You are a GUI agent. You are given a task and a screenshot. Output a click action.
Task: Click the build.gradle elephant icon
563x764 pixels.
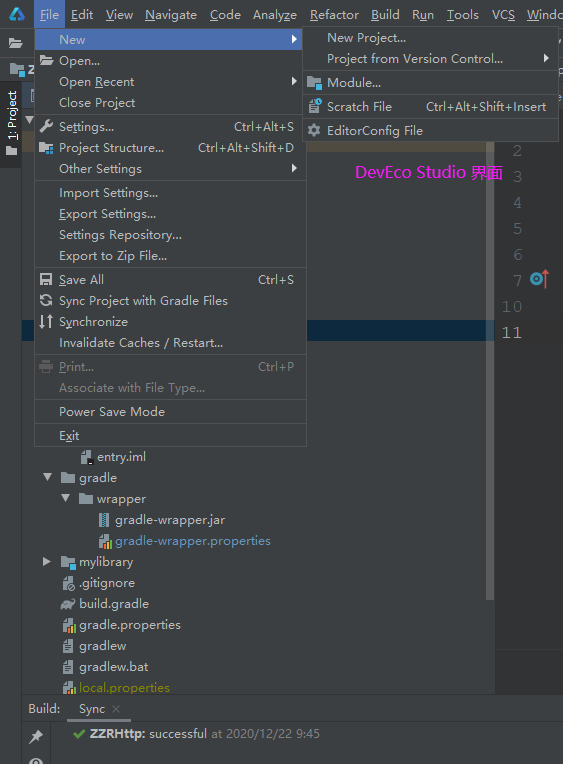coord(68,604)
